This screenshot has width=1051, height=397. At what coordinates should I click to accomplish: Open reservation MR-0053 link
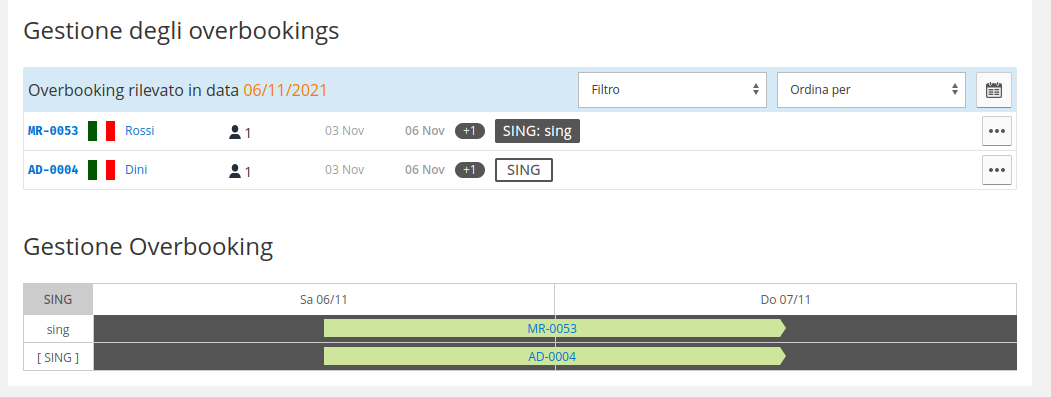pos(53,131)
